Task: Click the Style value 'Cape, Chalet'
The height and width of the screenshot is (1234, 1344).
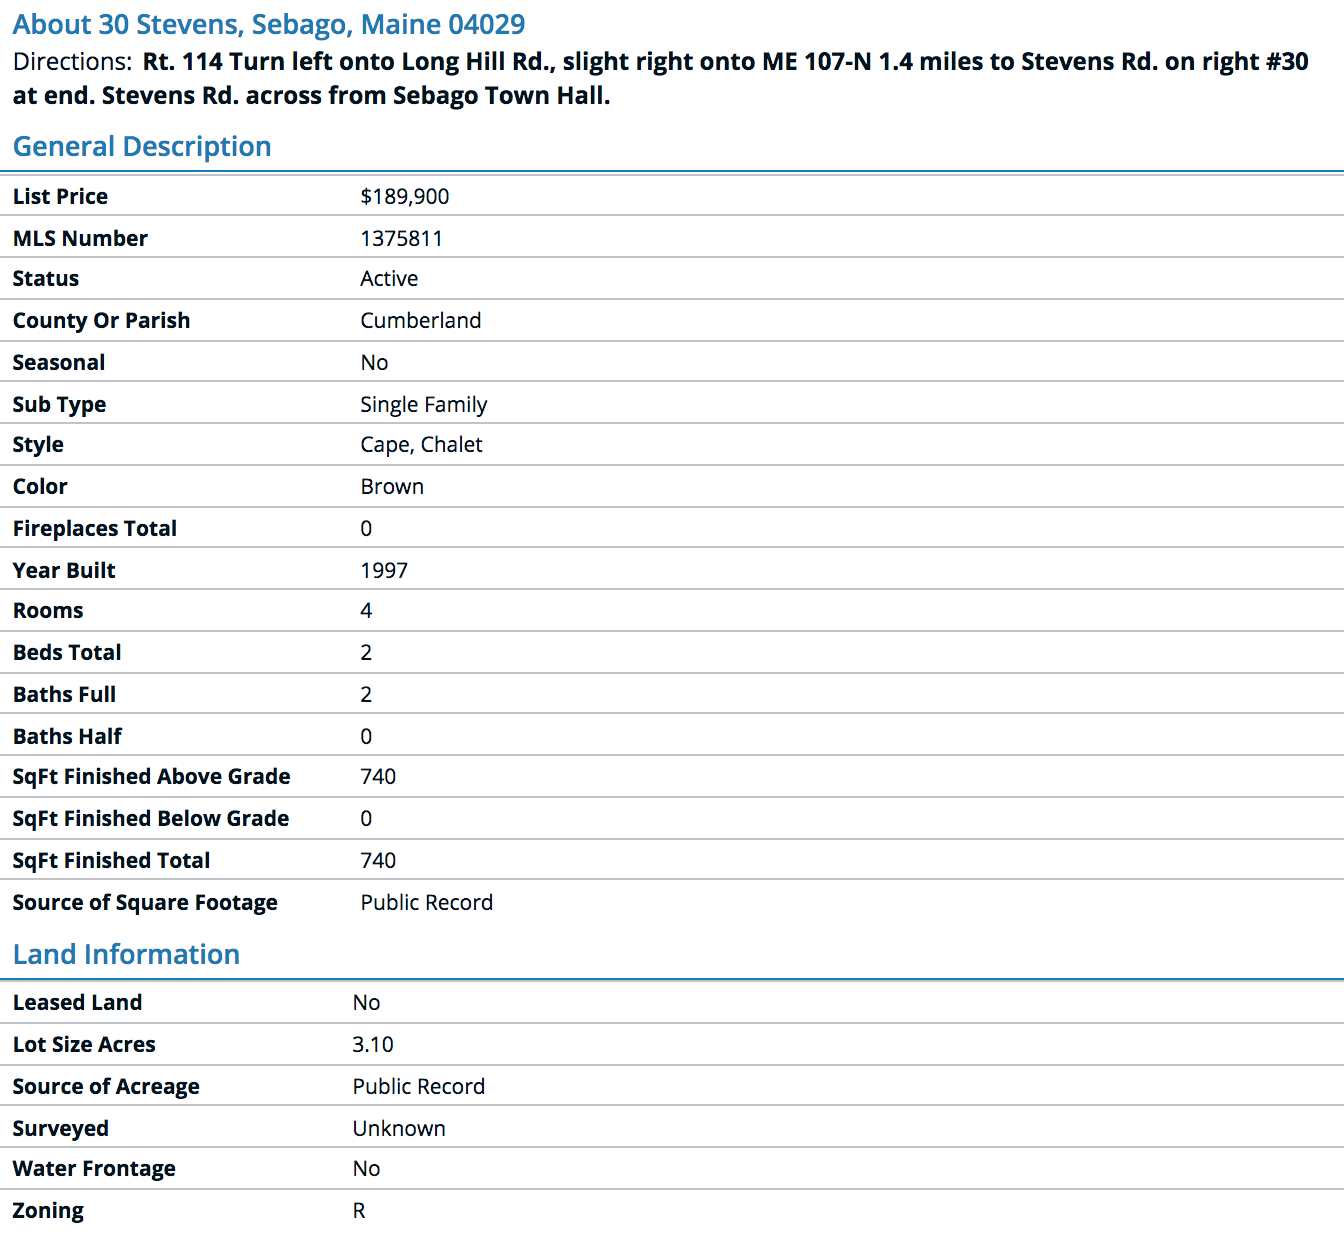Action: [421, 445]
